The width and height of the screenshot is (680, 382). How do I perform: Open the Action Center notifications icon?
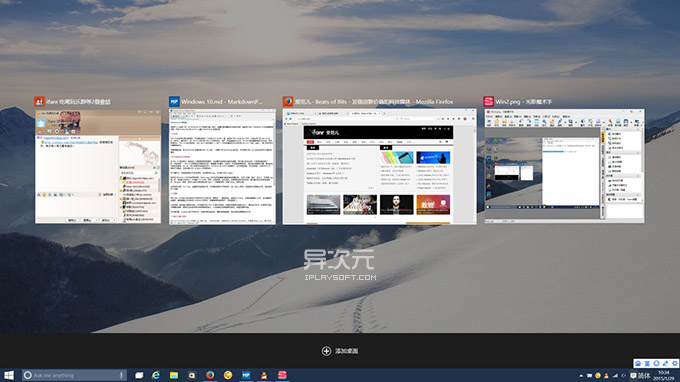[633, 375]
